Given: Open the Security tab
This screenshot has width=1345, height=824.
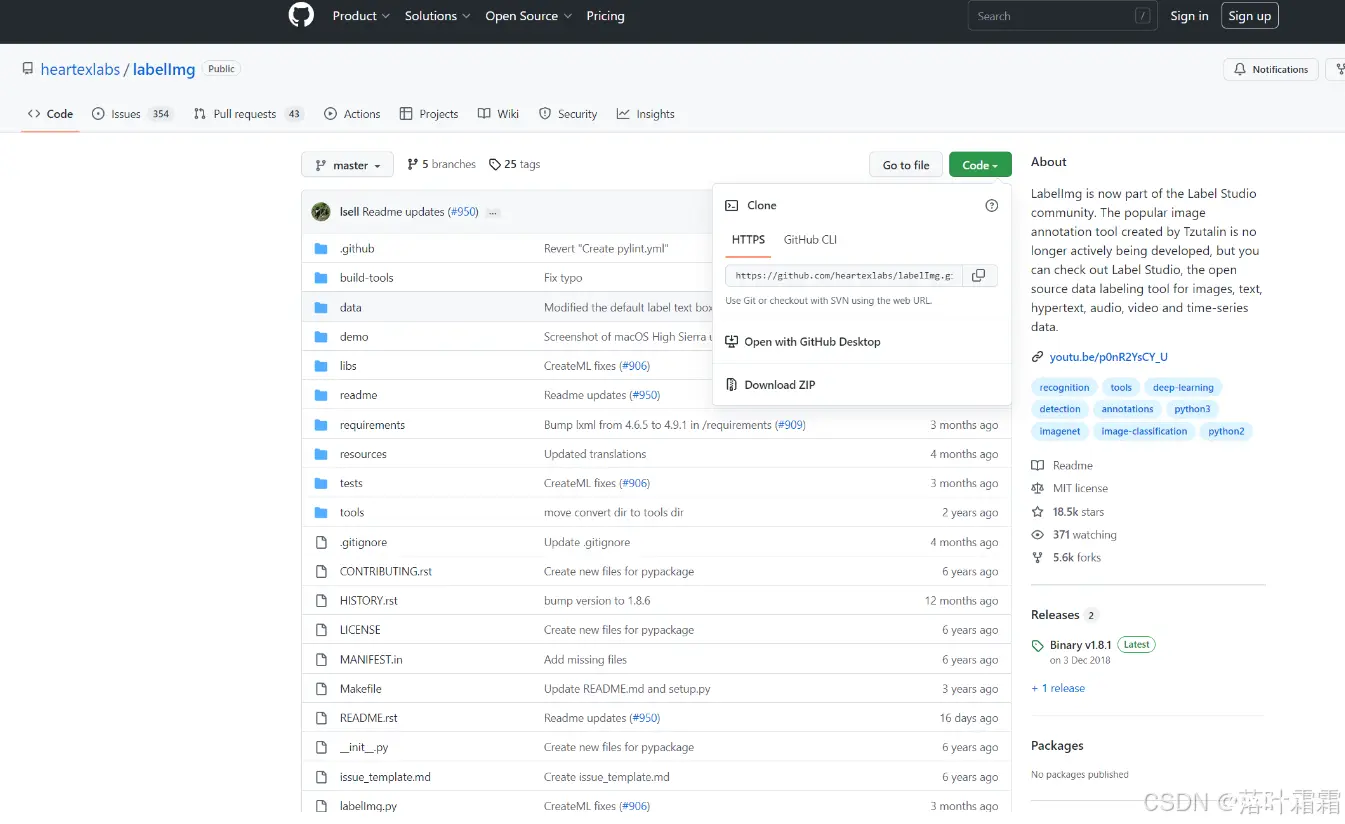Looking at the screenshot, I should pos(568,114).
